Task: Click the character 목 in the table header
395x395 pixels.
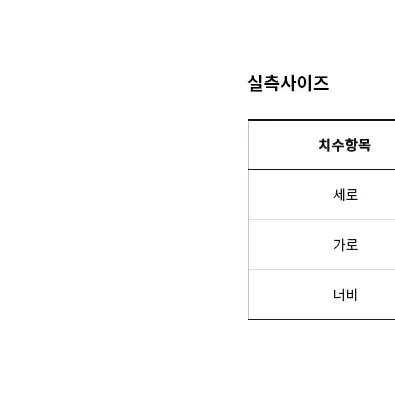Action: tap(364, 145)
